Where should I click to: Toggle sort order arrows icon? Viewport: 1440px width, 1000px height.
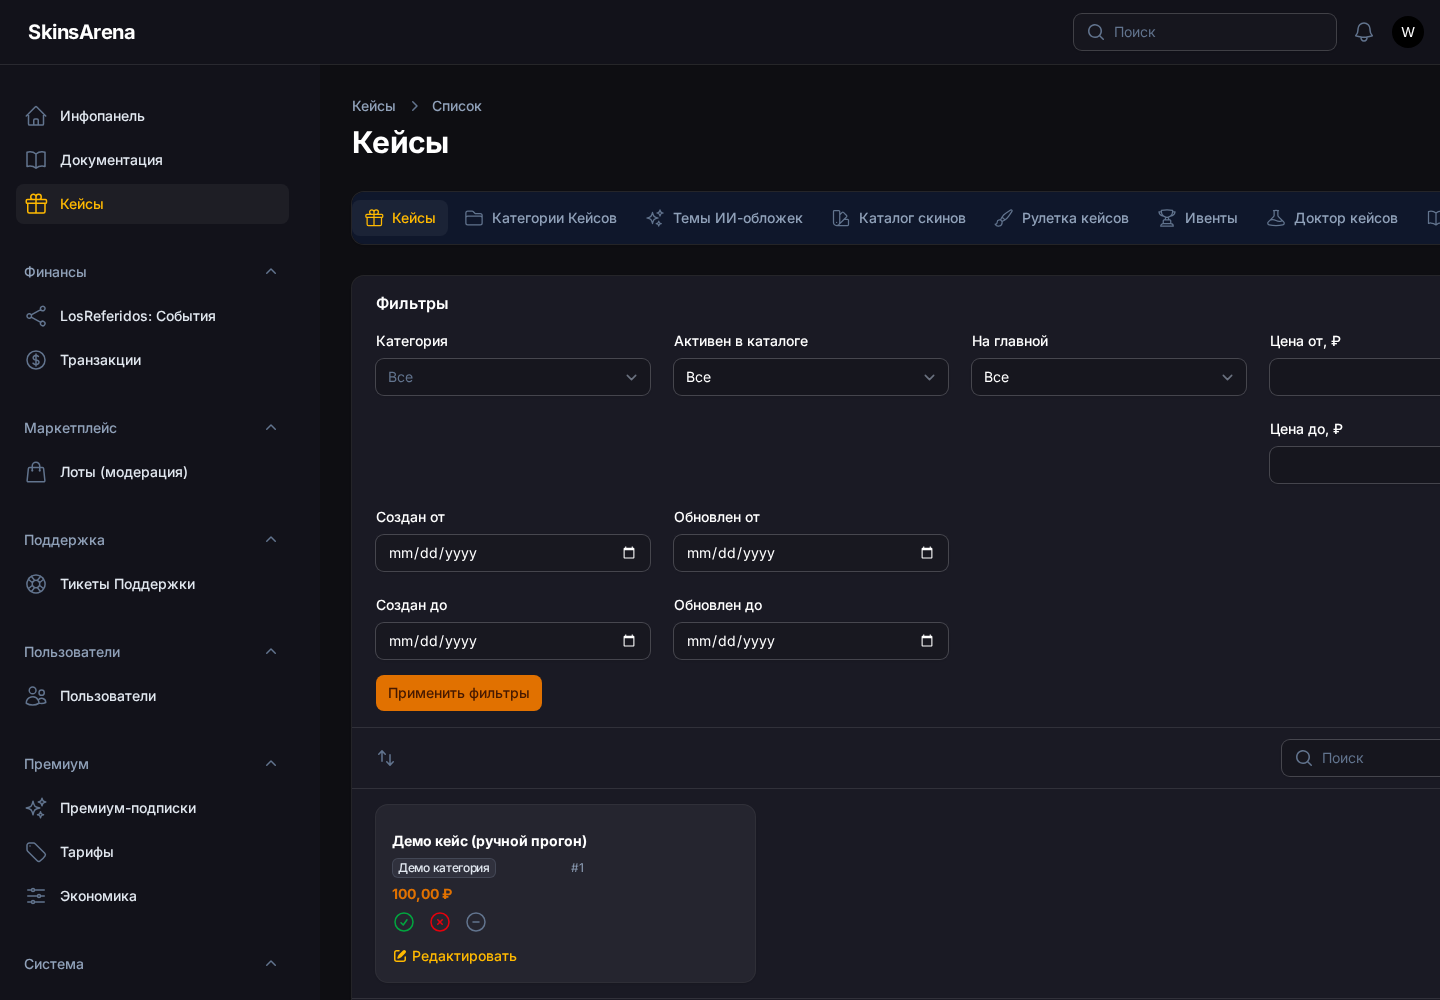click(386, 758)
